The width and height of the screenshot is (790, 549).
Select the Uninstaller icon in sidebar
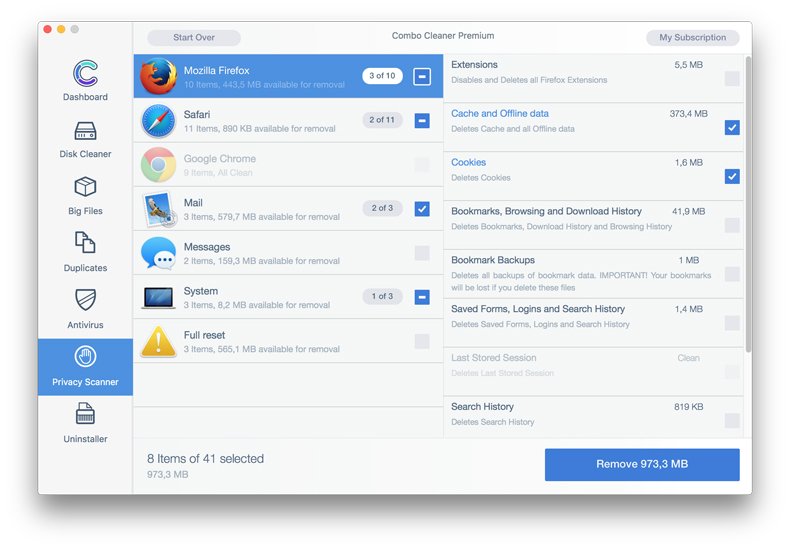point(85,414)
